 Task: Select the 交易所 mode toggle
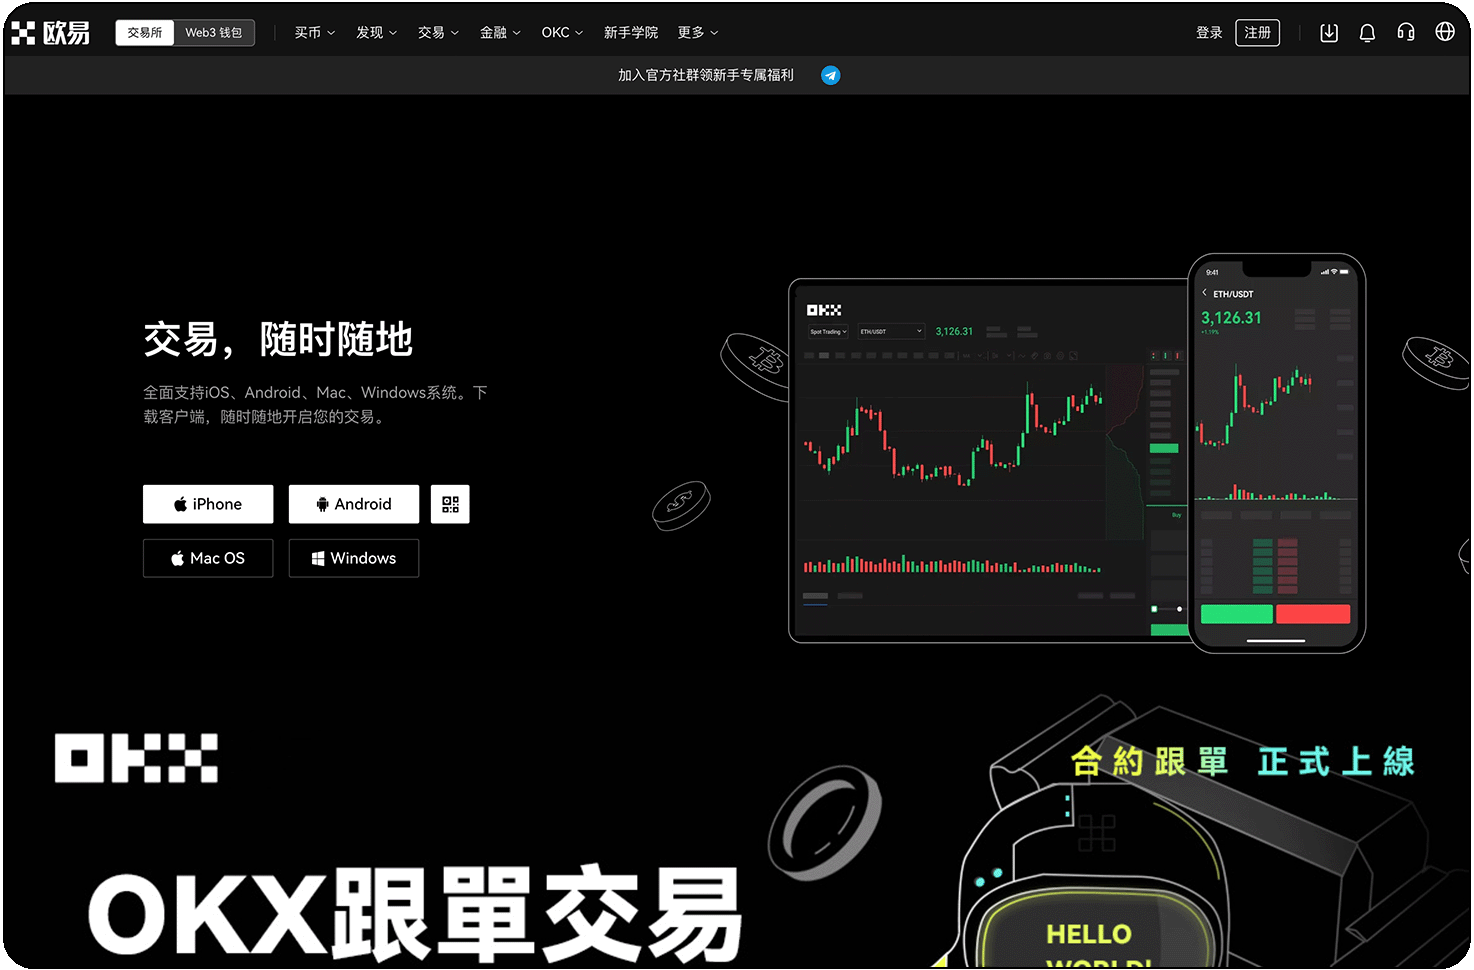pyautogui.click(x=144, y=32)
